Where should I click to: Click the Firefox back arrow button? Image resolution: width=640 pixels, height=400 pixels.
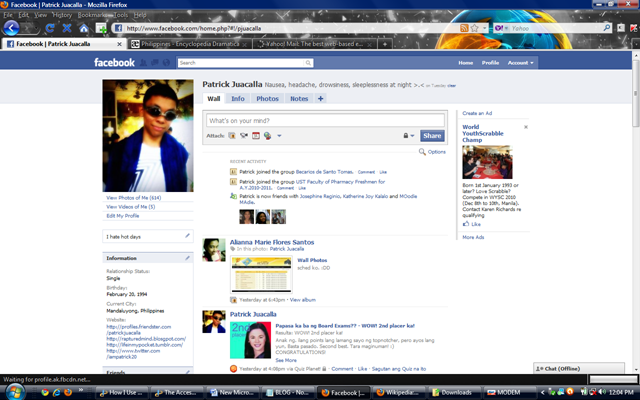(x=11, y=28)
